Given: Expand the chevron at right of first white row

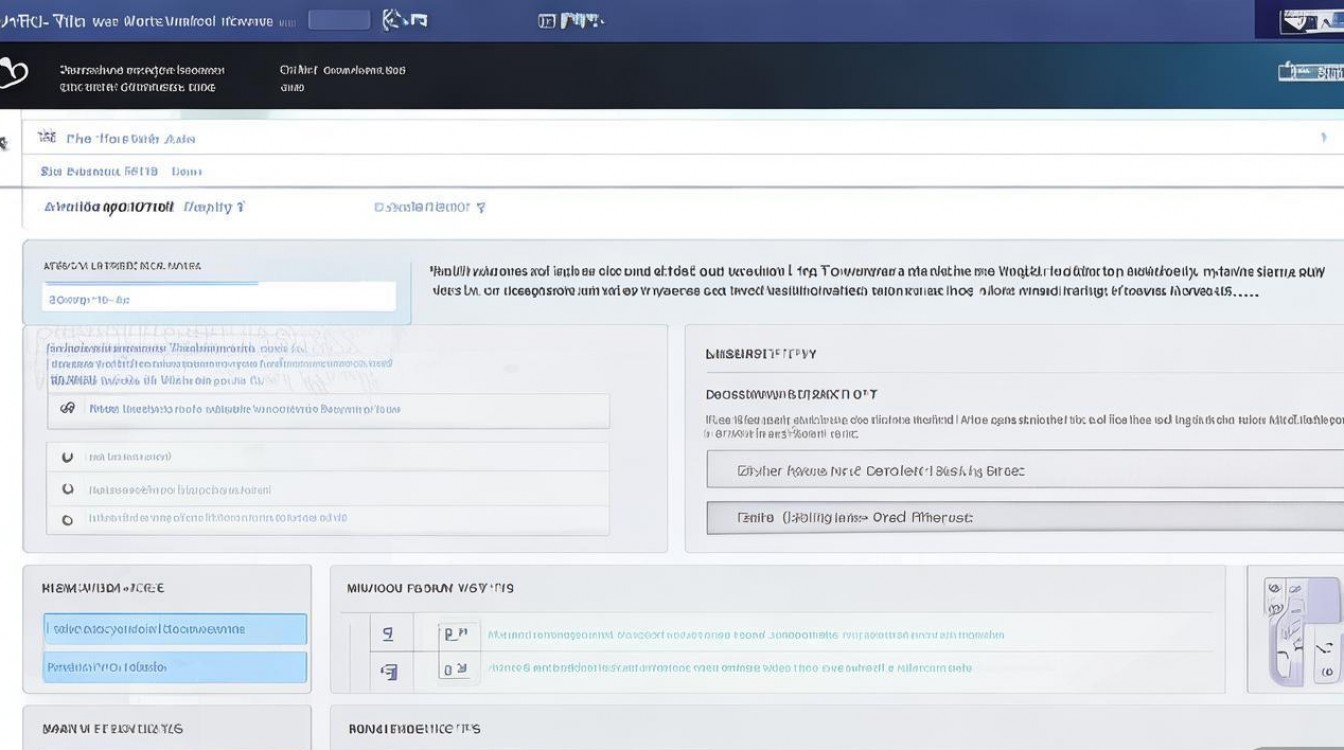Looking at the screenshot, I should [x=1323, y=138].
